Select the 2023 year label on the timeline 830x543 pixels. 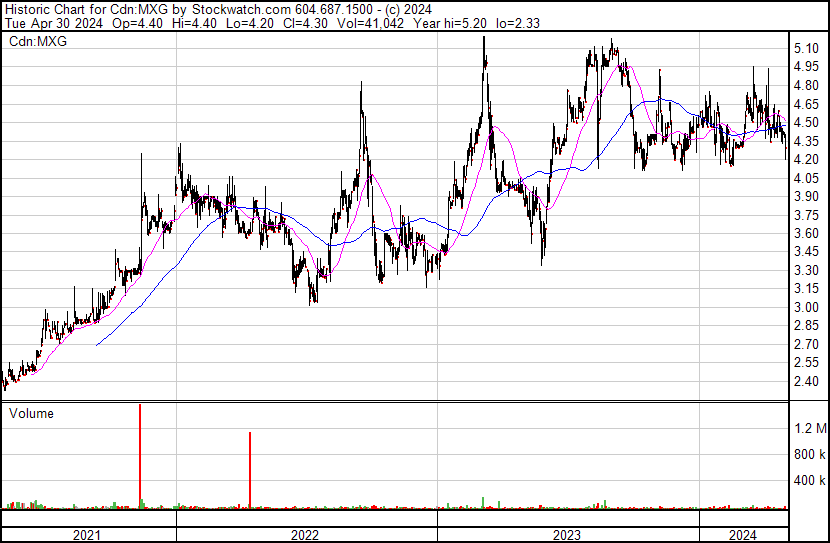(567, 535)
